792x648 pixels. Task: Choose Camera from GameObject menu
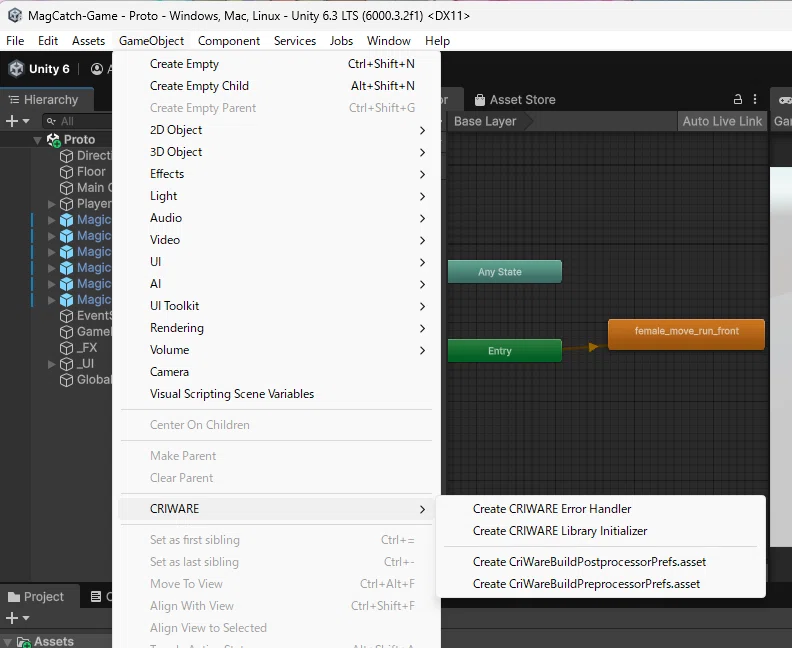(276, 372)
